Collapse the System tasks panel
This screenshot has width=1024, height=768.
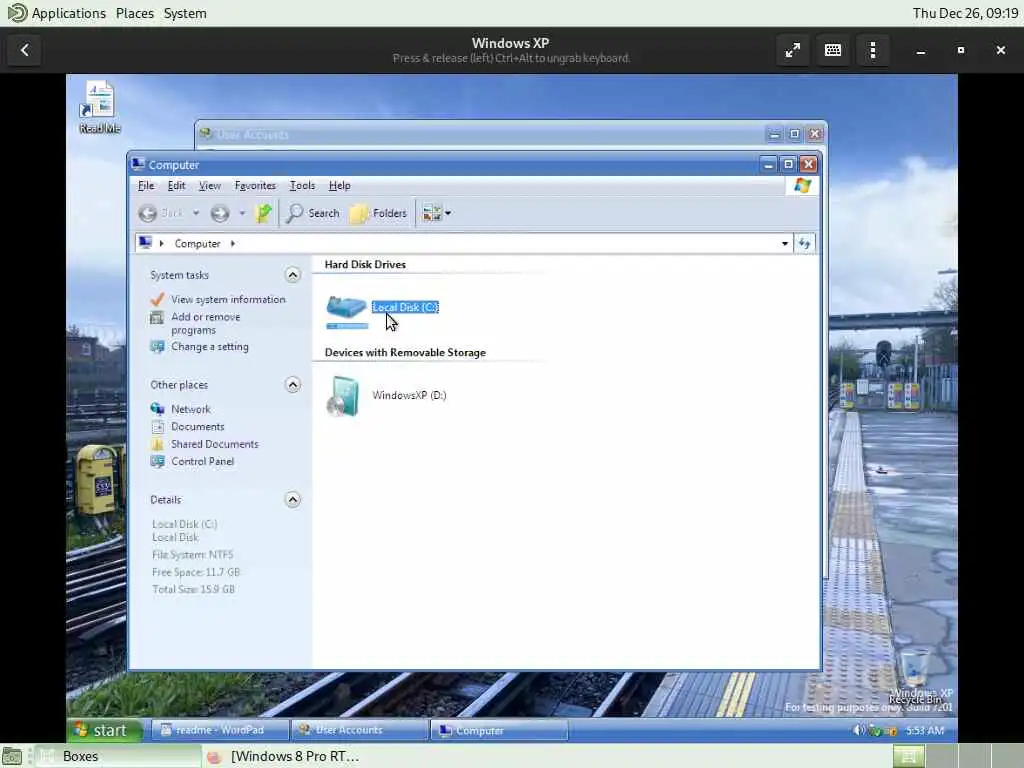coord(293,275)
